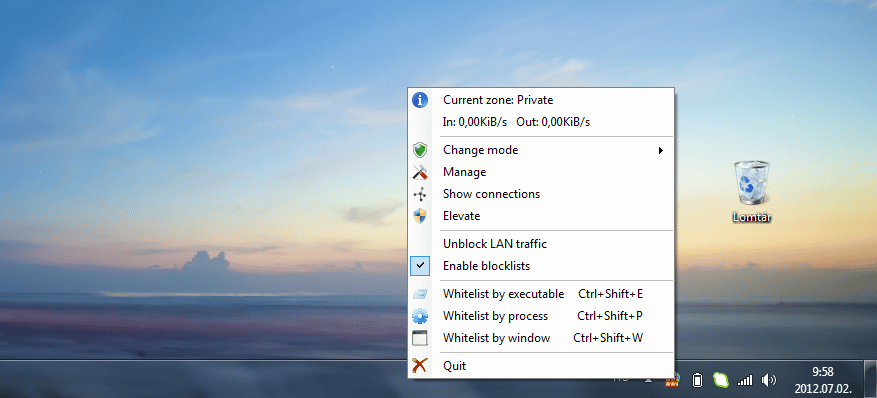Click the Ctrl+Shift+P shortcut label

pyautogui.click(x=610, y=316)
